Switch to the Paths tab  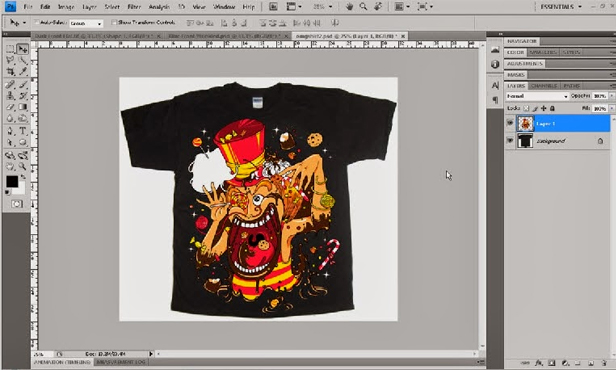[572, 86]
